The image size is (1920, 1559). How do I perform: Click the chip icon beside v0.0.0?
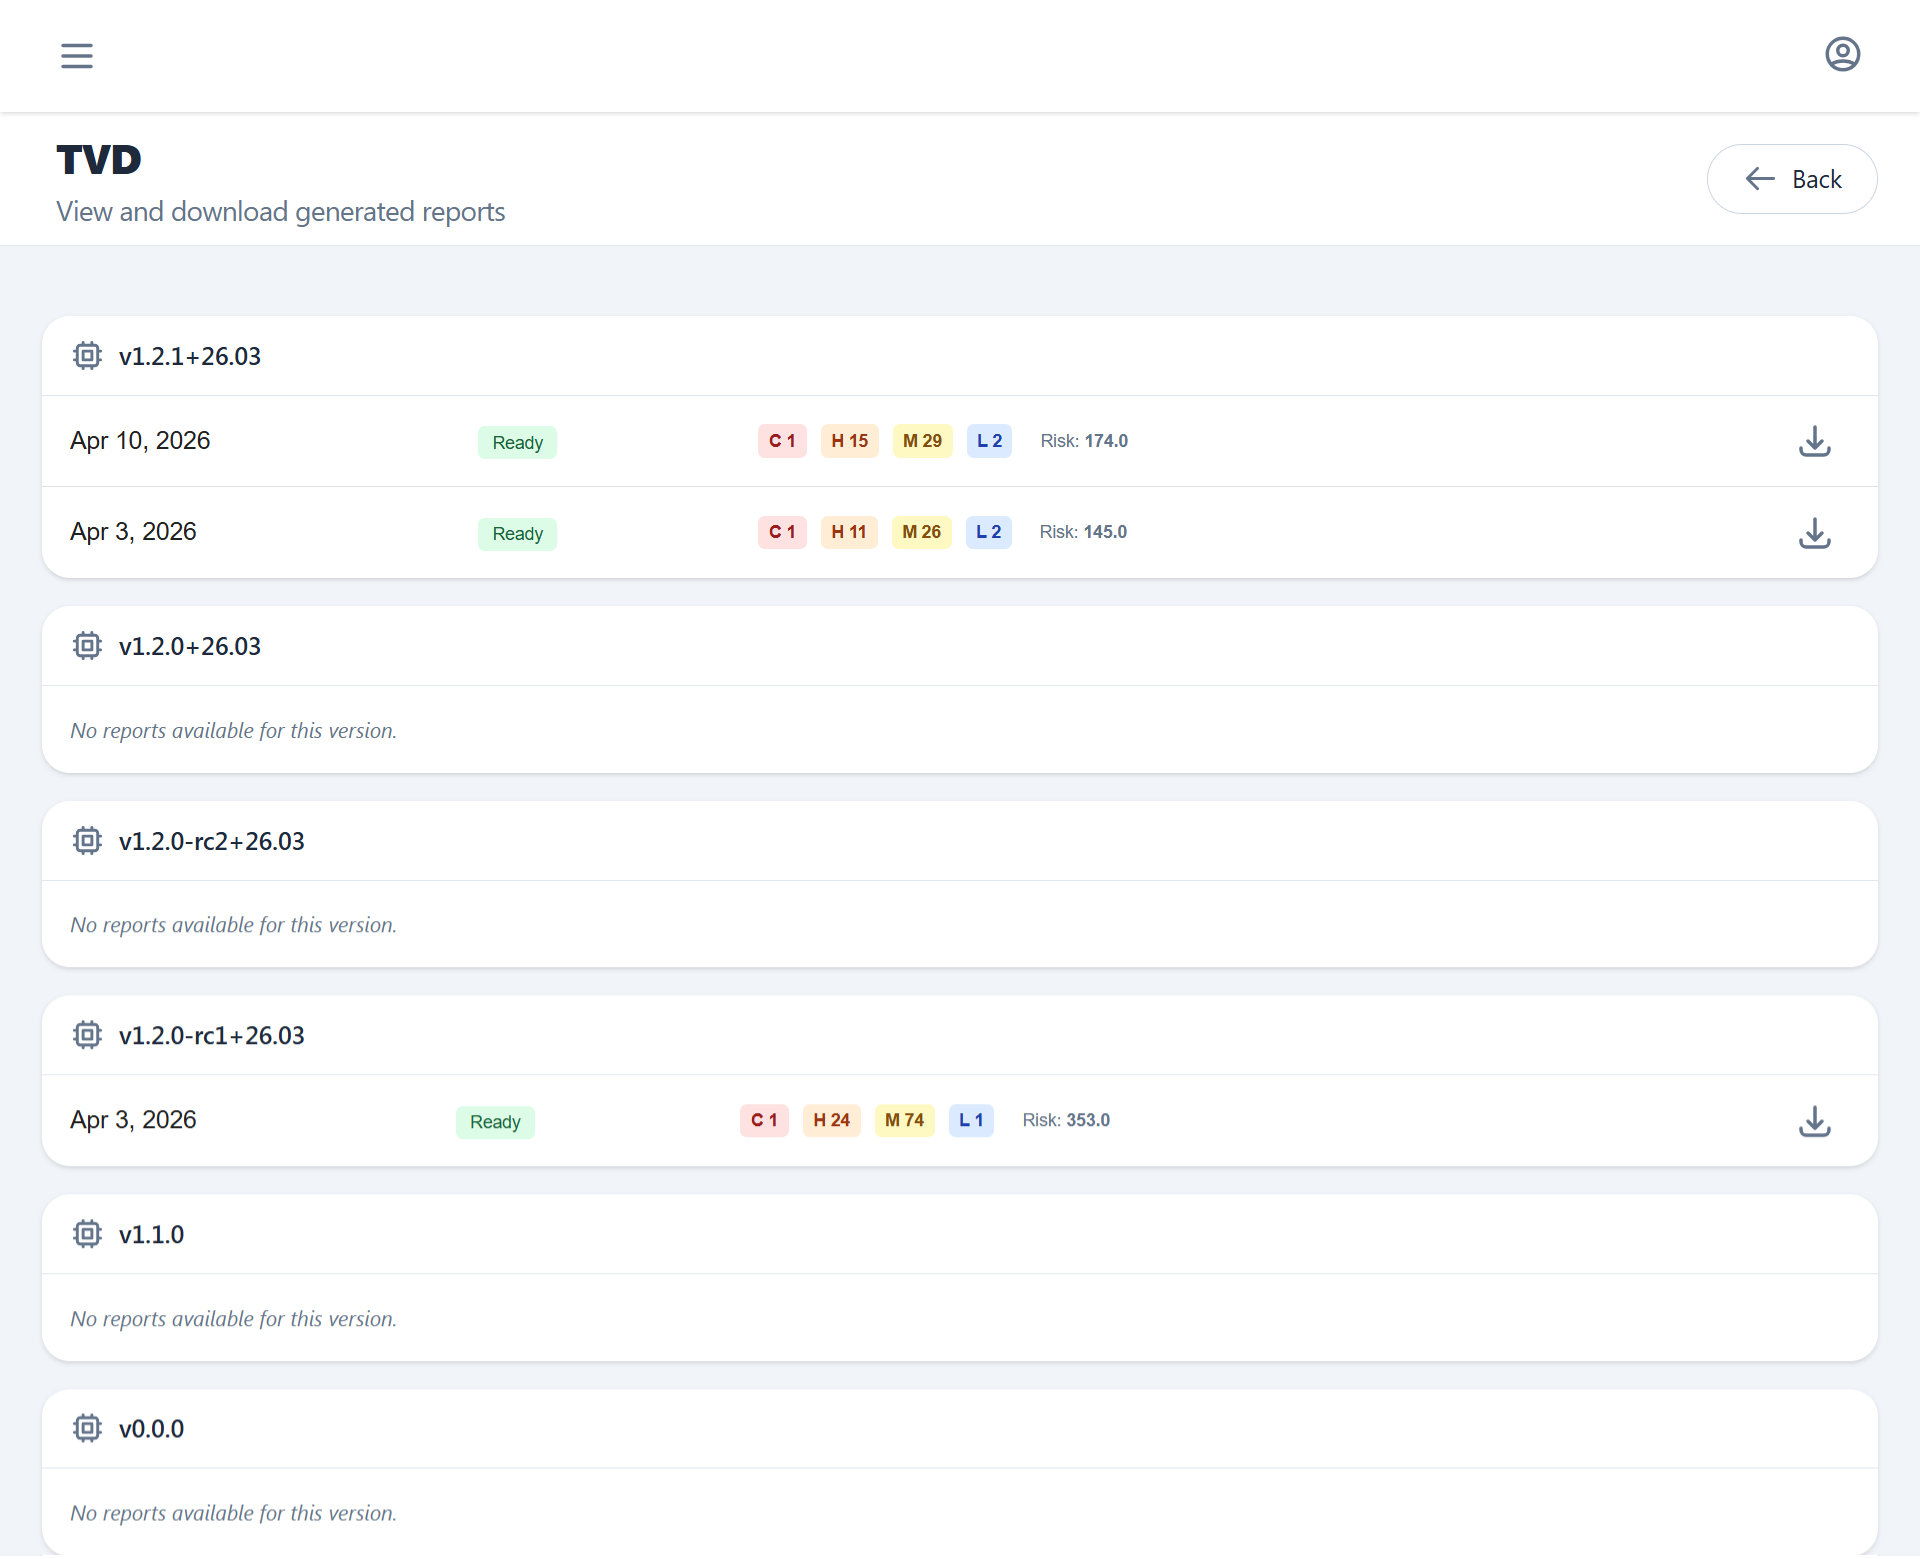[x=88, y=1428]
